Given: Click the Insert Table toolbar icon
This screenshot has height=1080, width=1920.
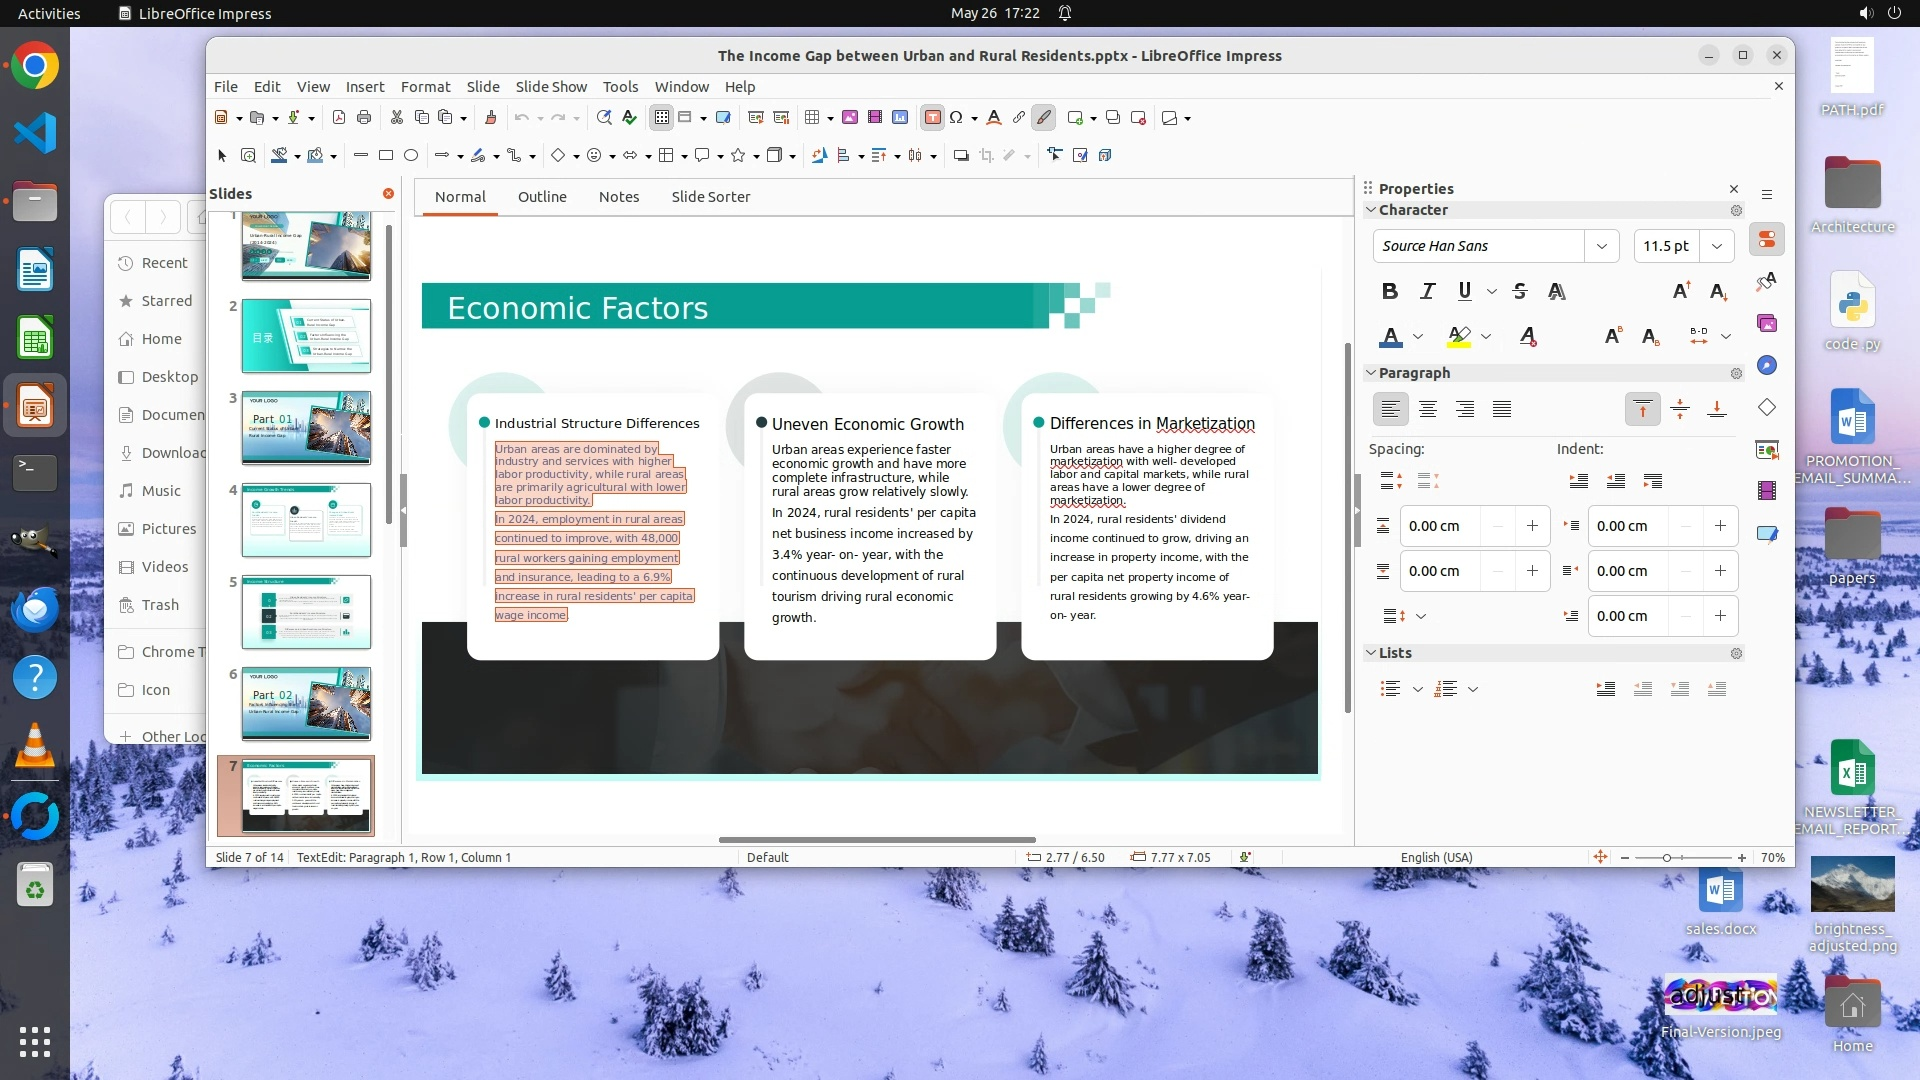Looking at the screenshot, I should click(813, 118).
